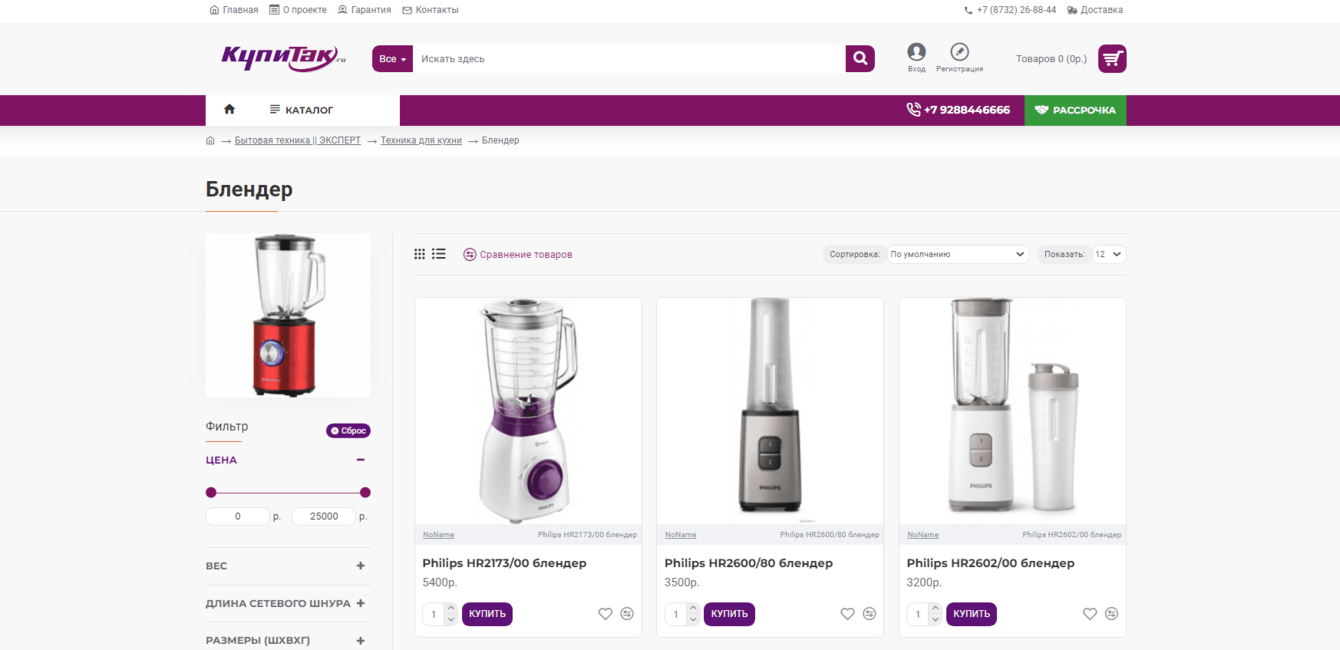Add Philips HR2600/80 to comparison
Screen dimensions: 1340x650
pyautogui.click(x=869, y=614)
